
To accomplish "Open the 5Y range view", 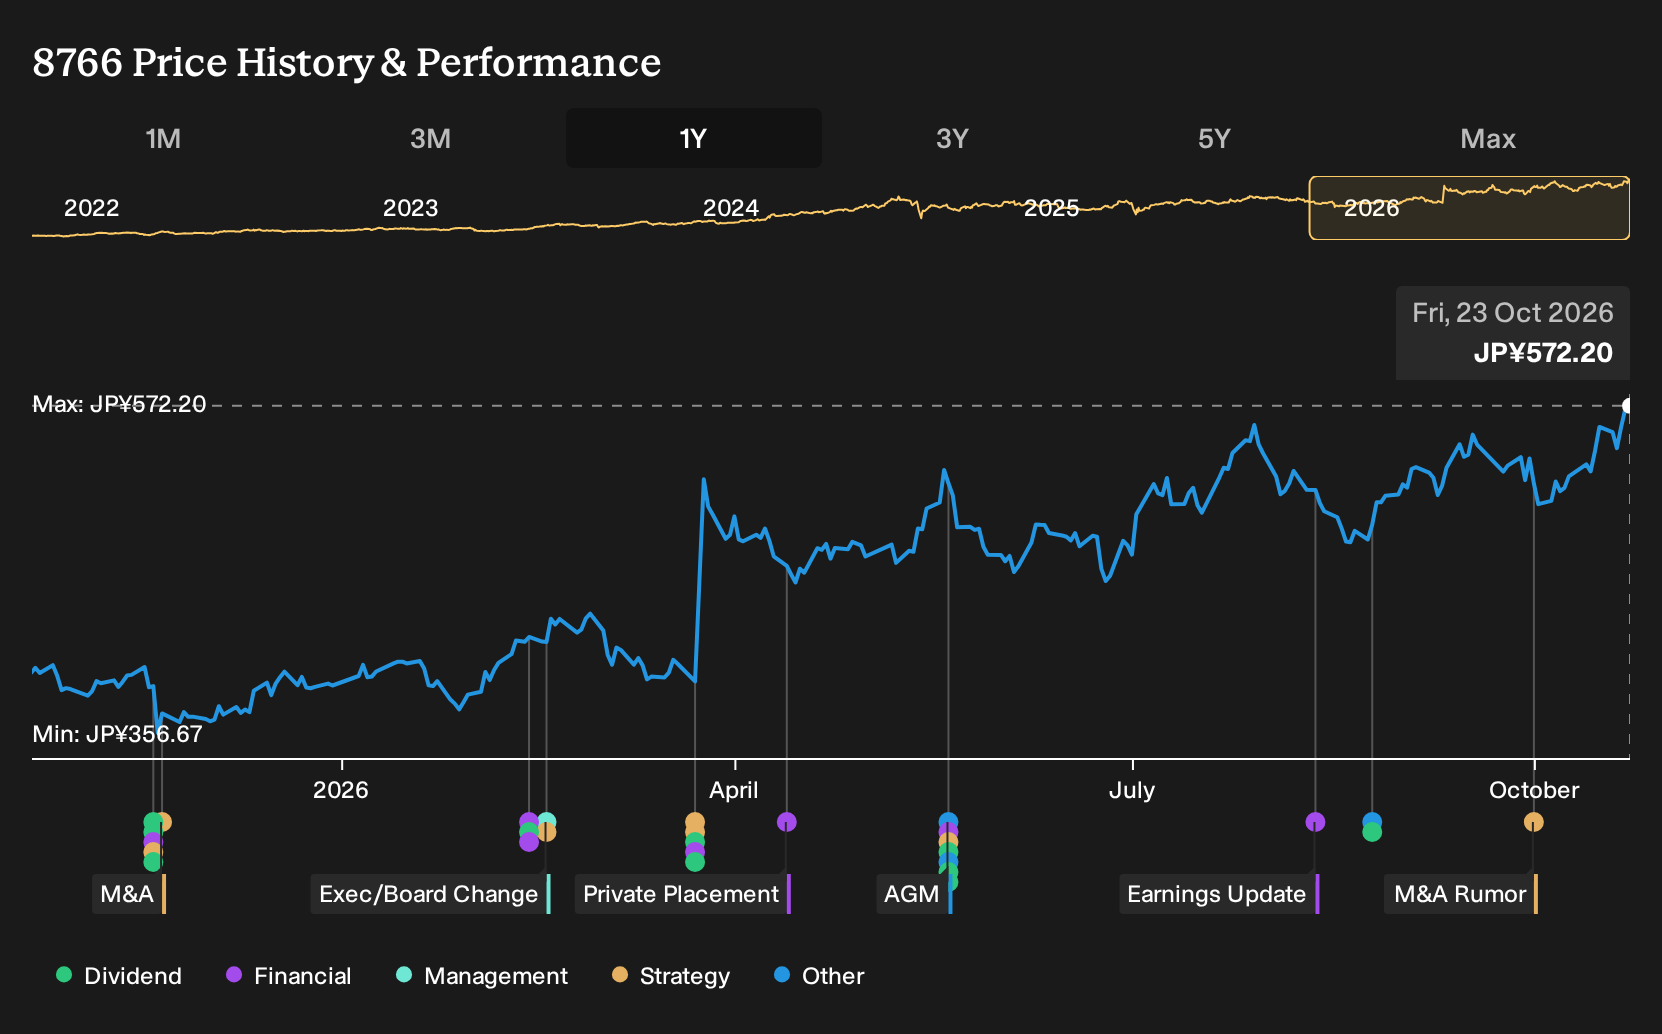I will click(x=1214, y=138).
